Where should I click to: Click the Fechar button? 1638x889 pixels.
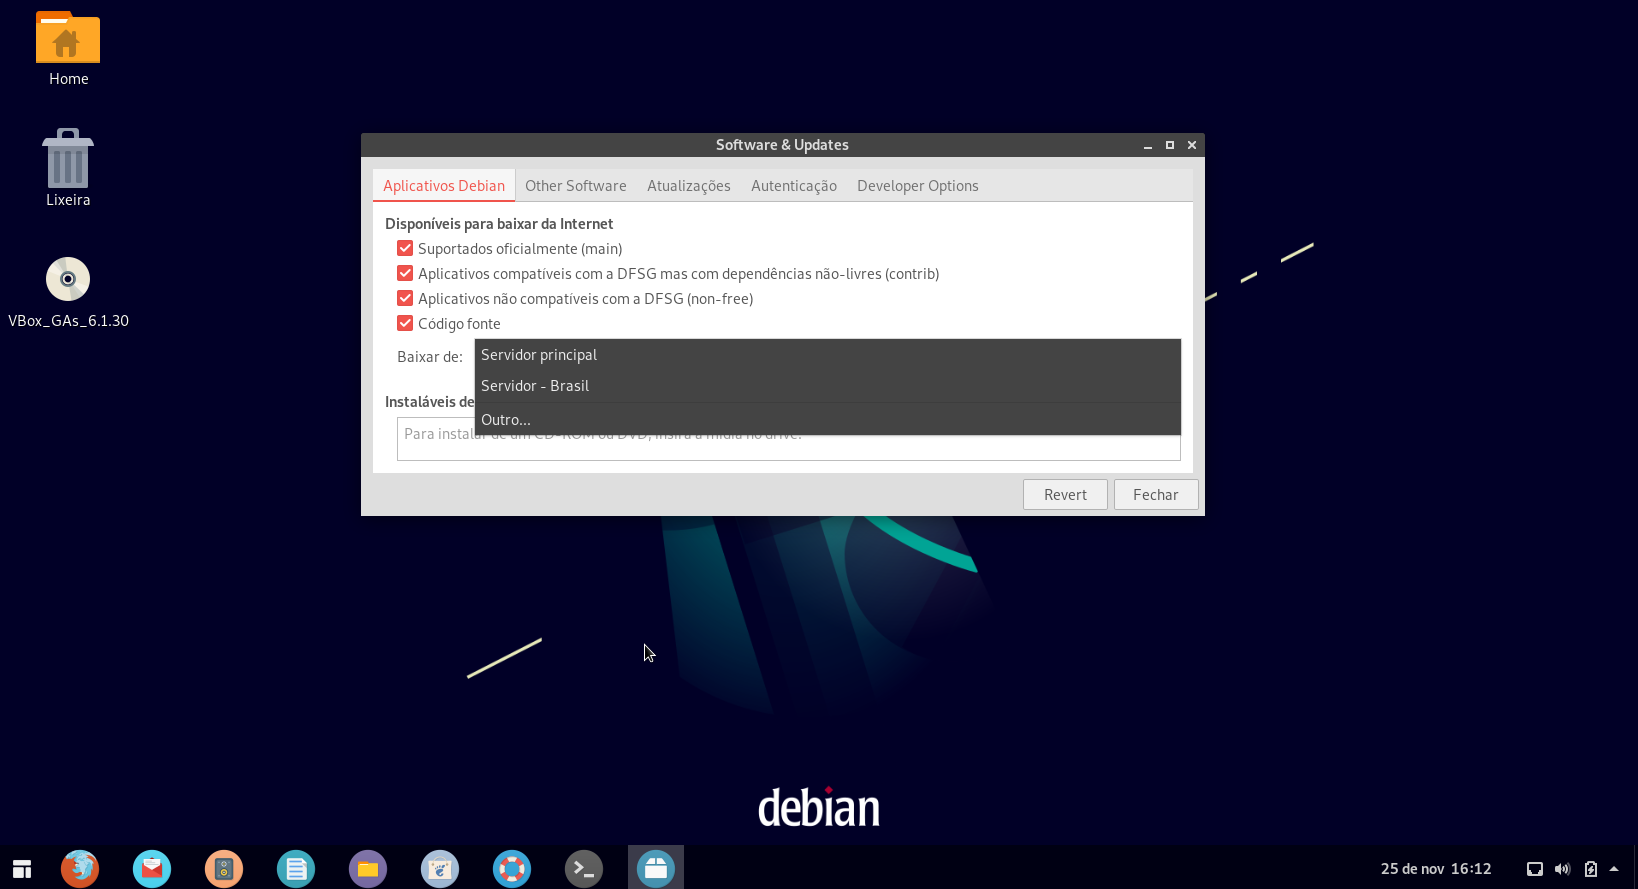click(1156, 495)
